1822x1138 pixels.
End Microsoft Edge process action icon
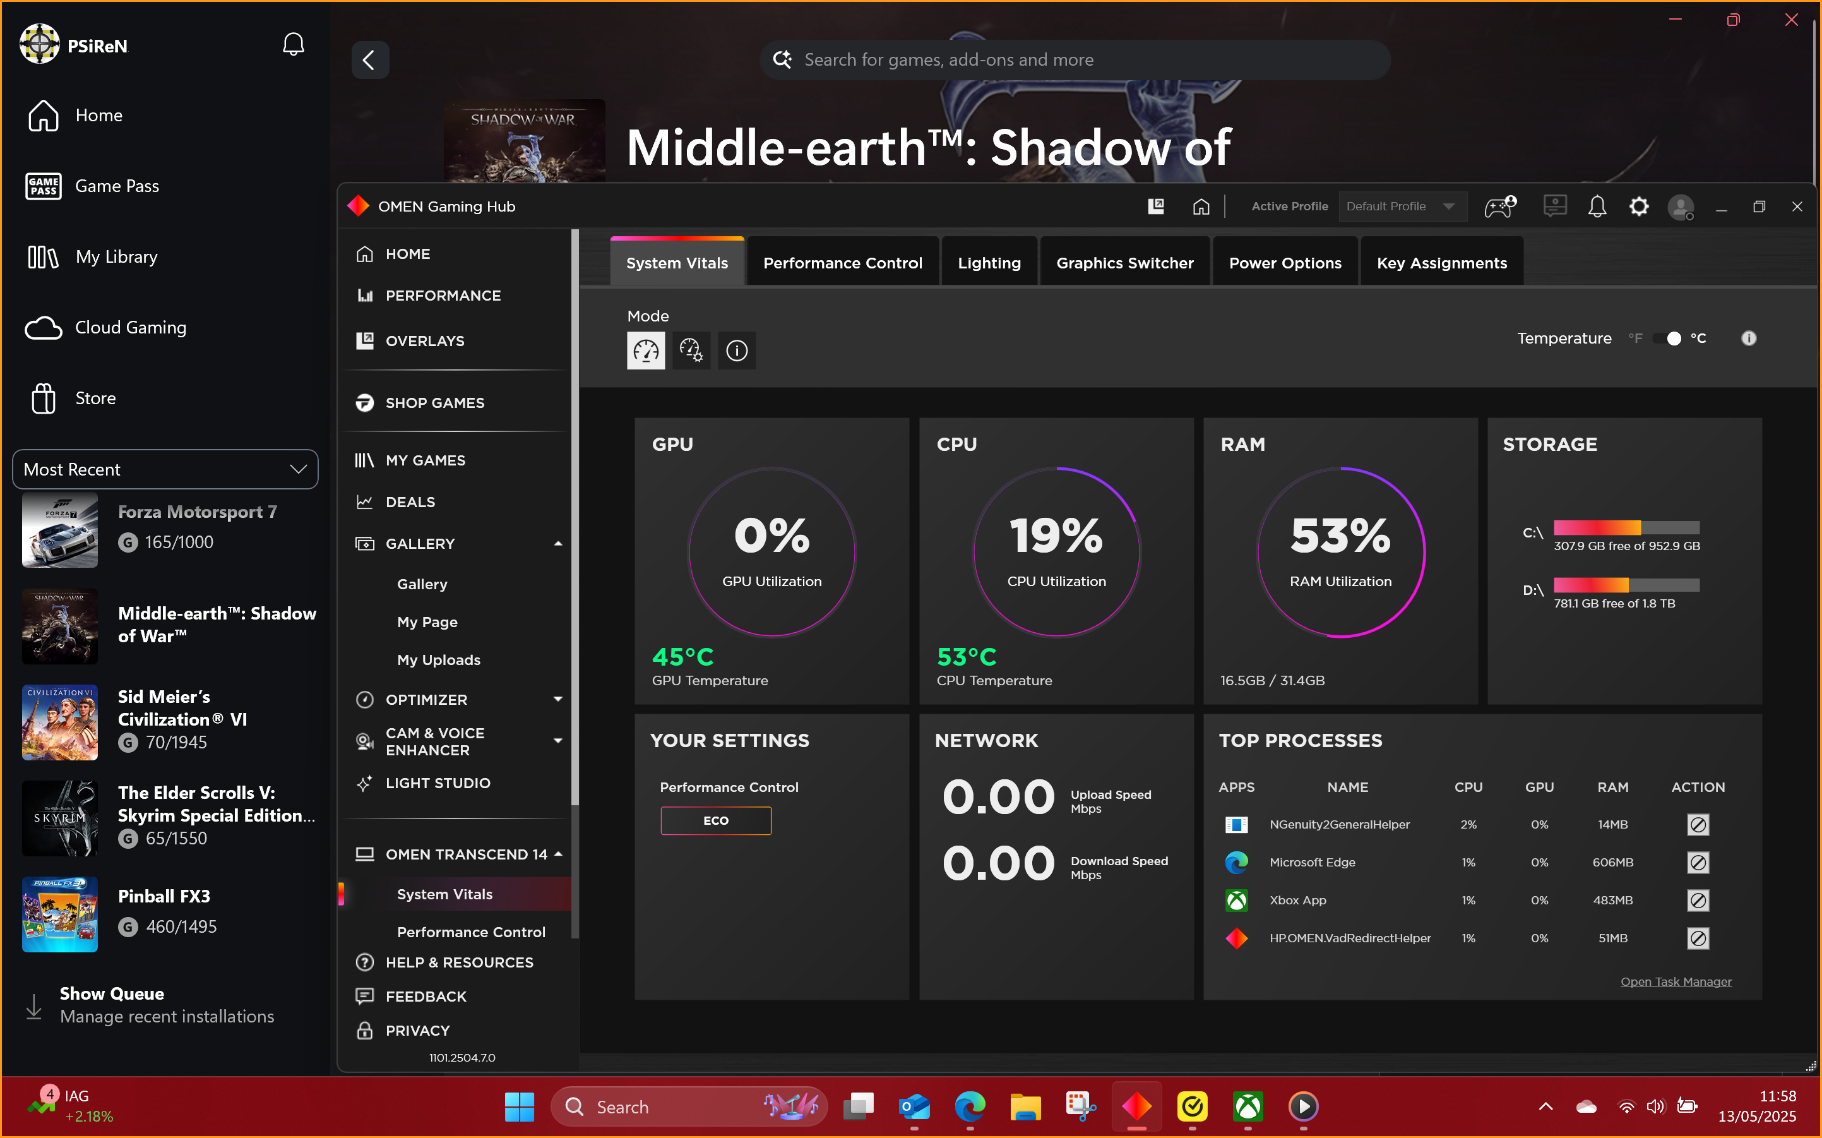click(1698, 863)
